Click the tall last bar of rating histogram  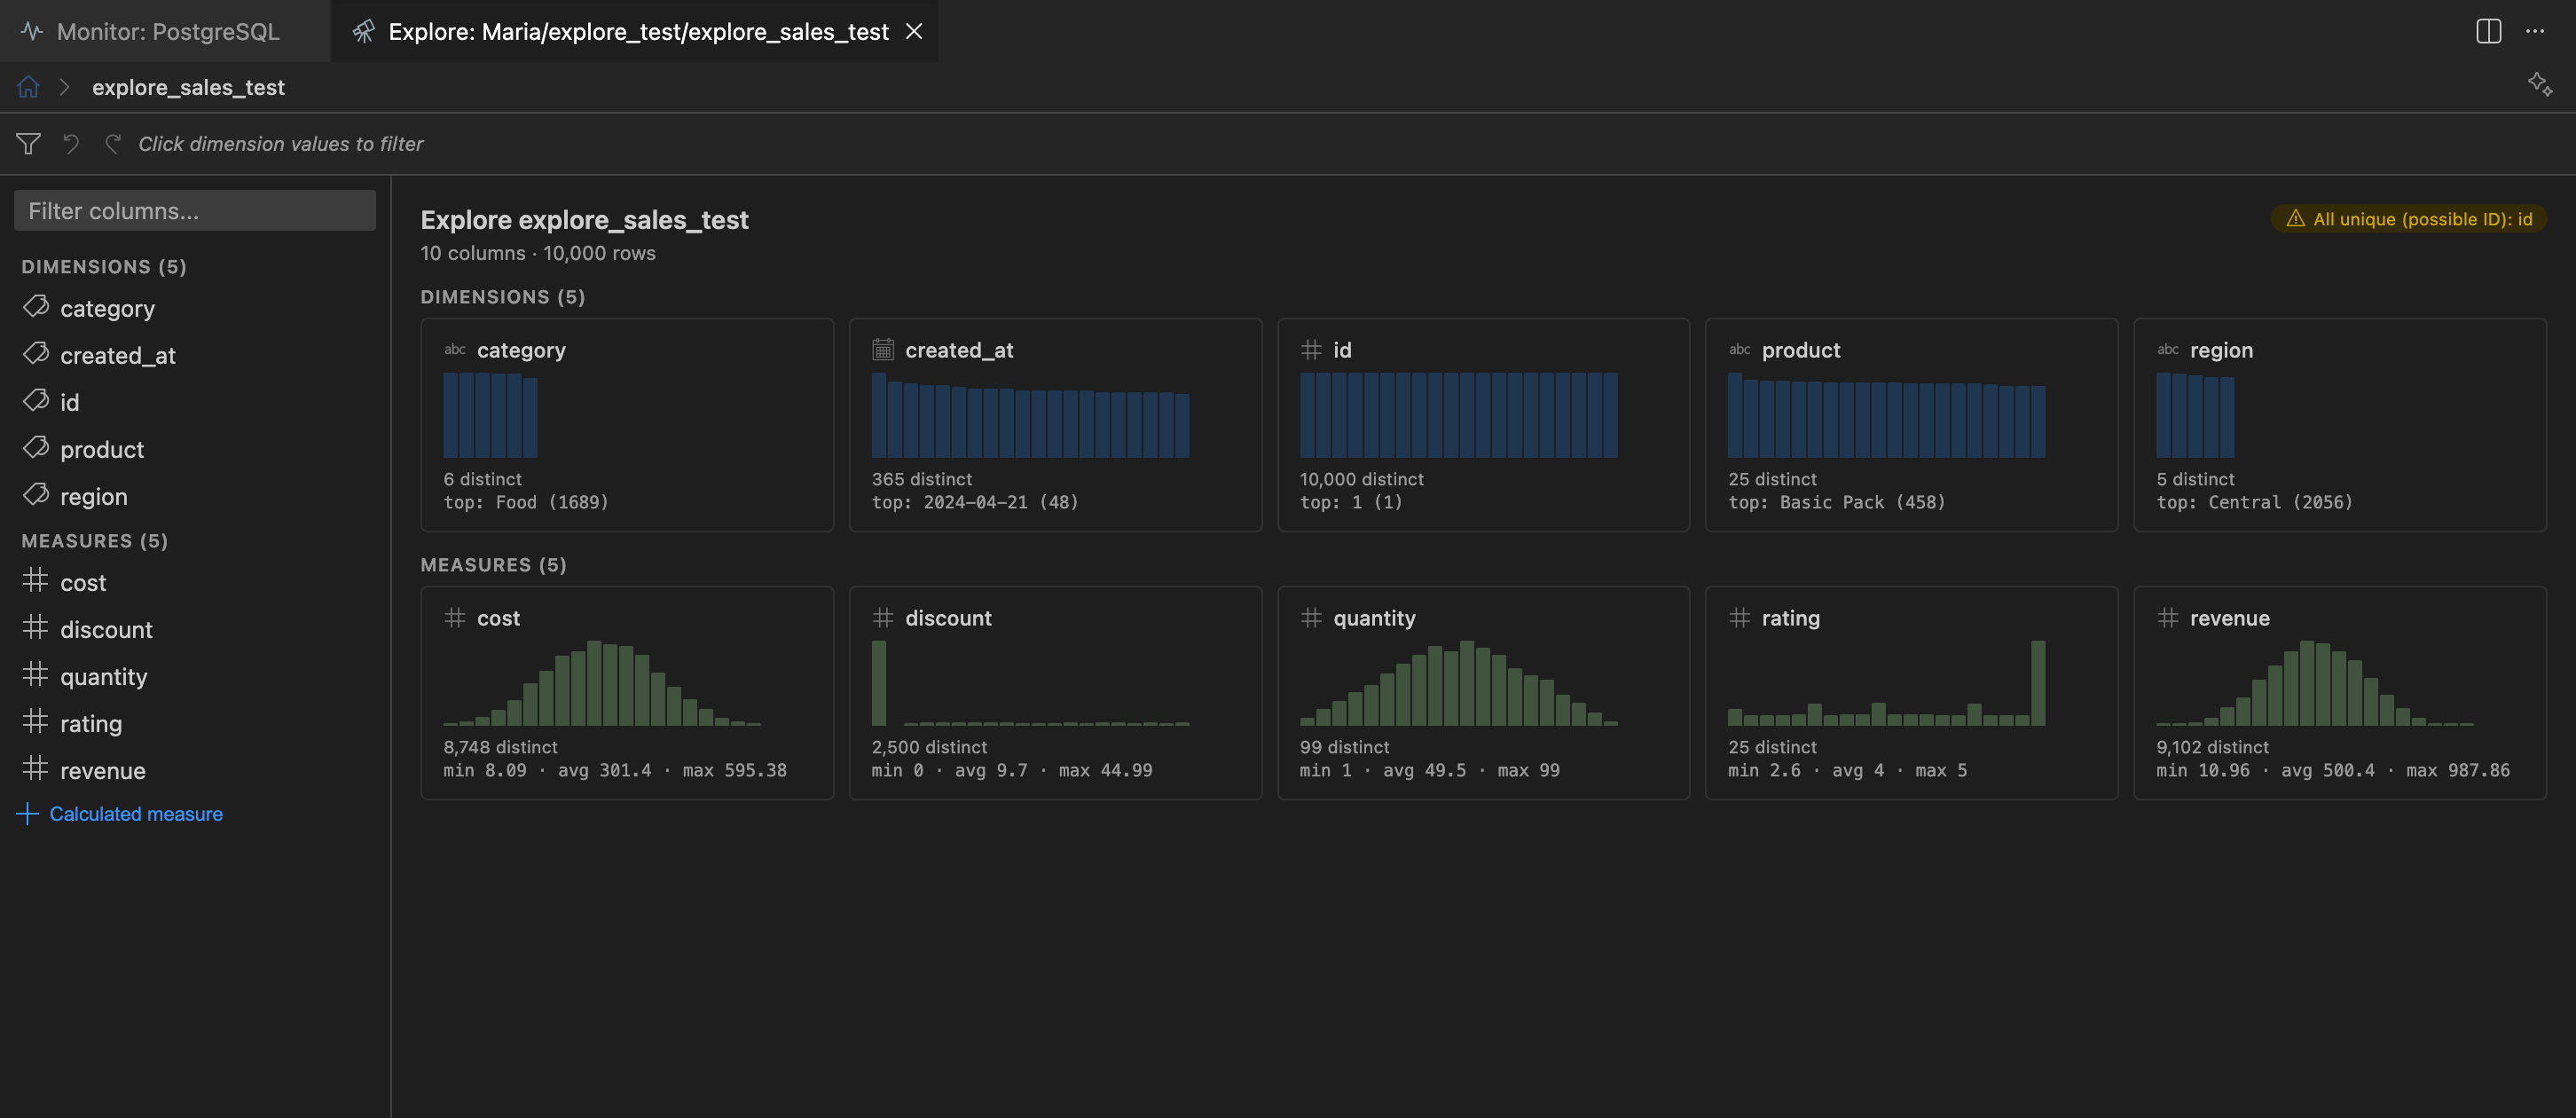click(2038, 683)
